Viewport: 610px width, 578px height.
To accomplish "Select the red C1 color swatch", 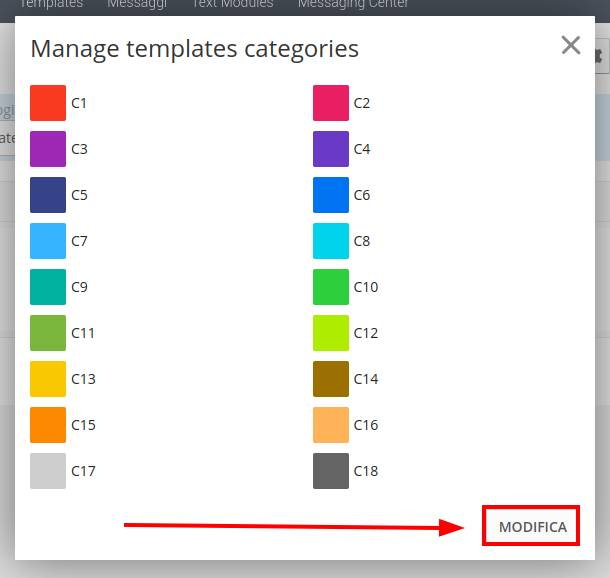I will [48, 103].
